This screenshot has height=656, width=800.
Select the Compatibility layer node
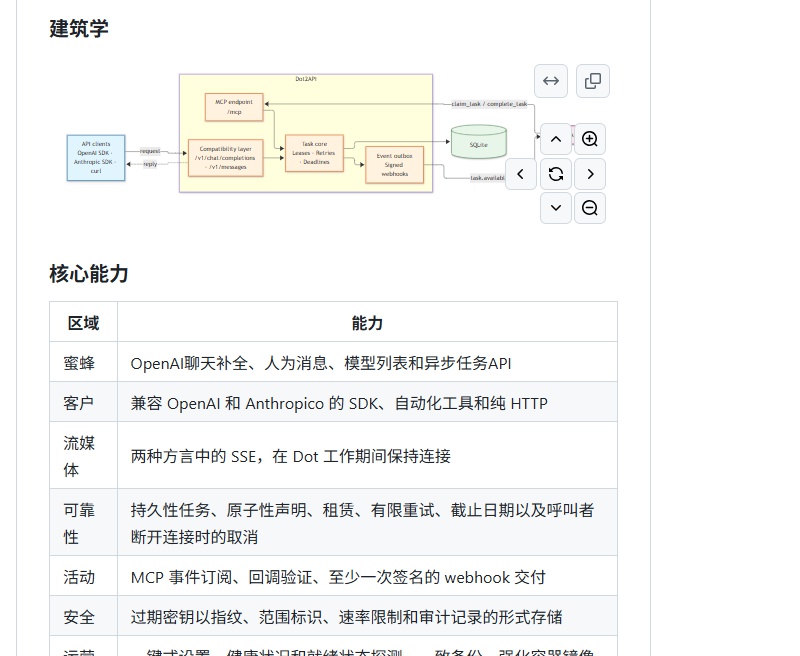tap(226, 158)
